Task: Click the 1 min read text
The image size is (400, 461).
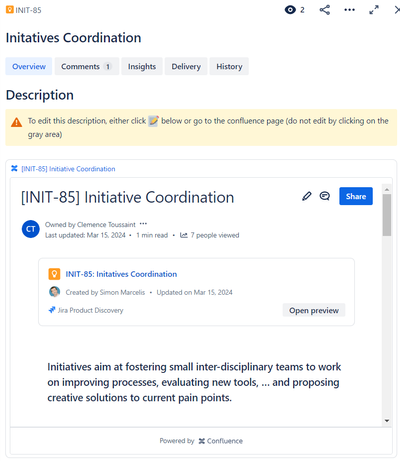Action: tap(152, 235)
